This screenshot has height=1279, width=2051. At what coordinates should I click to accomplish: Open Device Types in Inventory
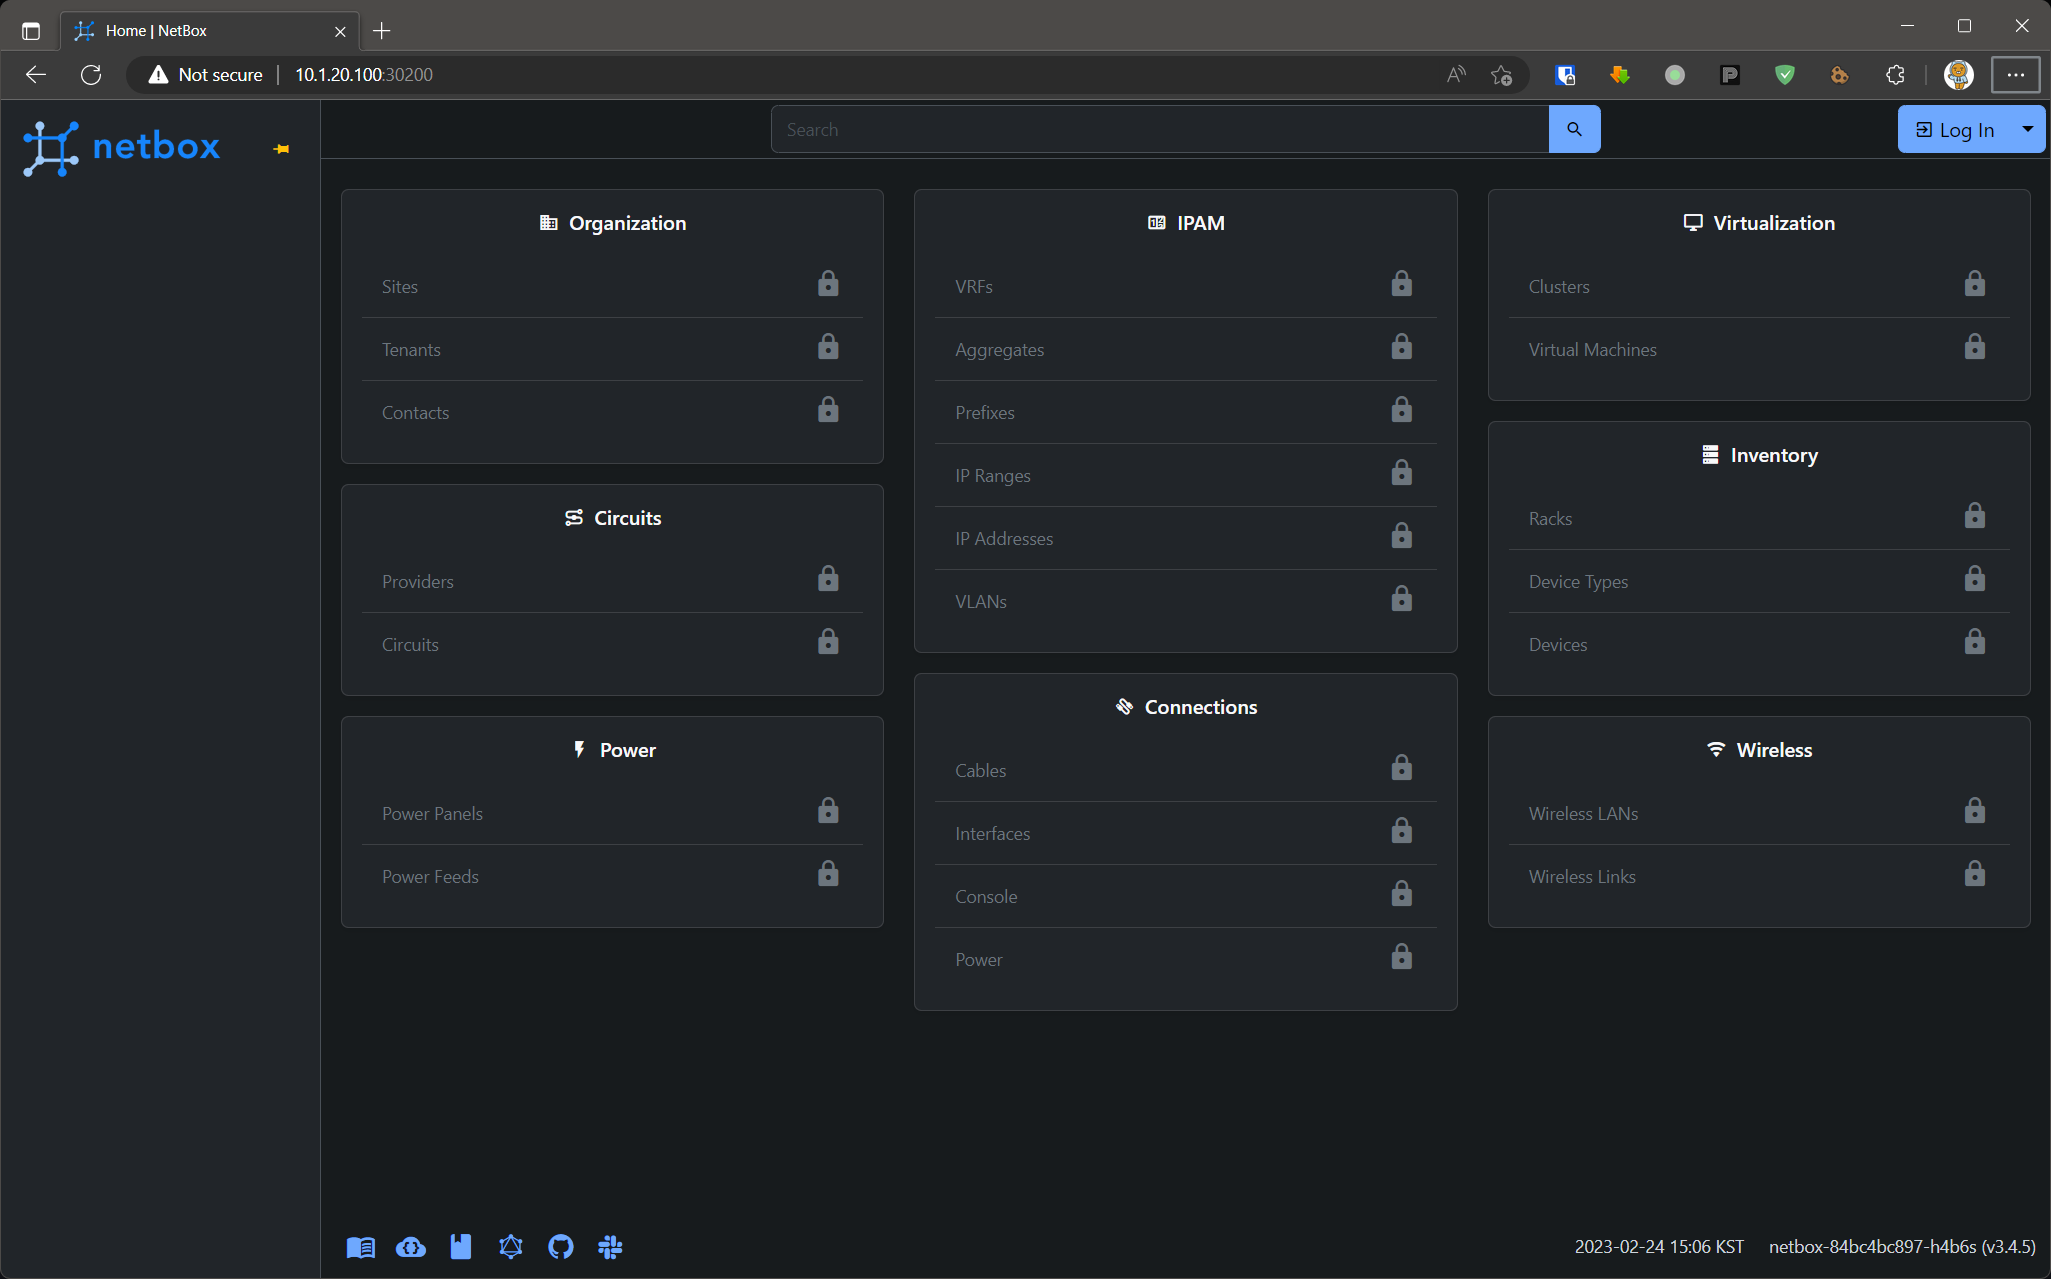(1578, 581)
